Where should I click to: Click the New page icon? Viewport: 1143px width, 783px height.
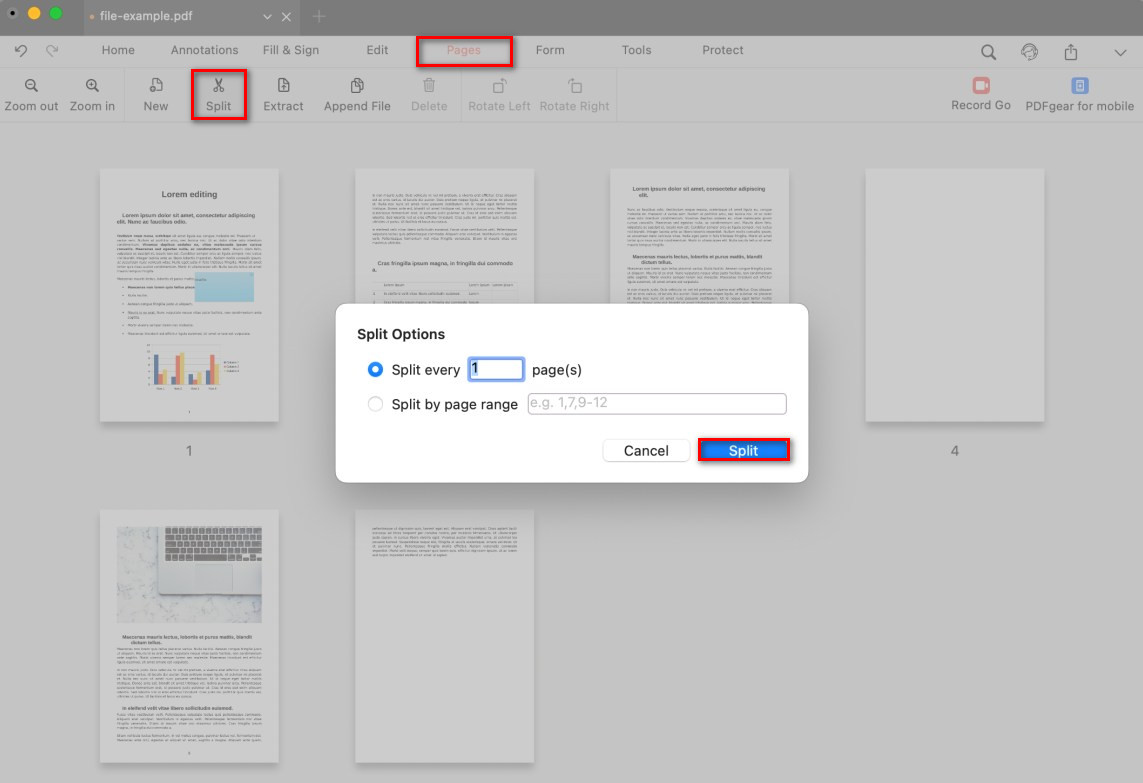pyautogui.click(x=156, y=86)
